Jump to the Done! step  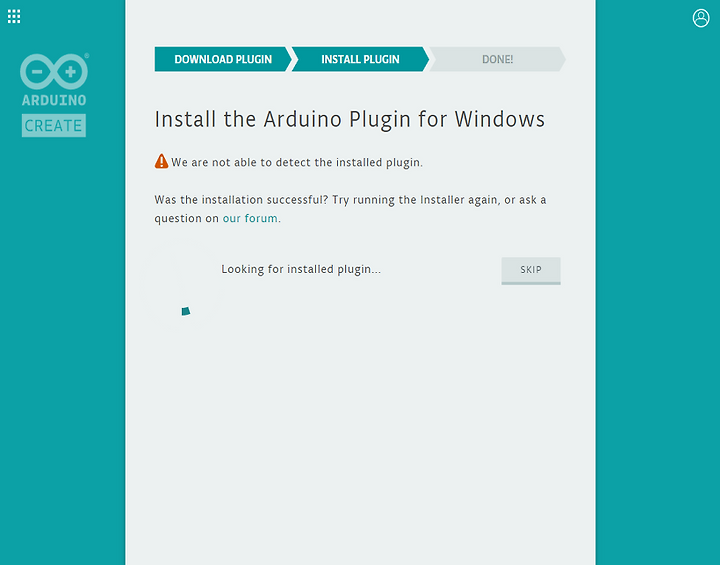[497, 59]
